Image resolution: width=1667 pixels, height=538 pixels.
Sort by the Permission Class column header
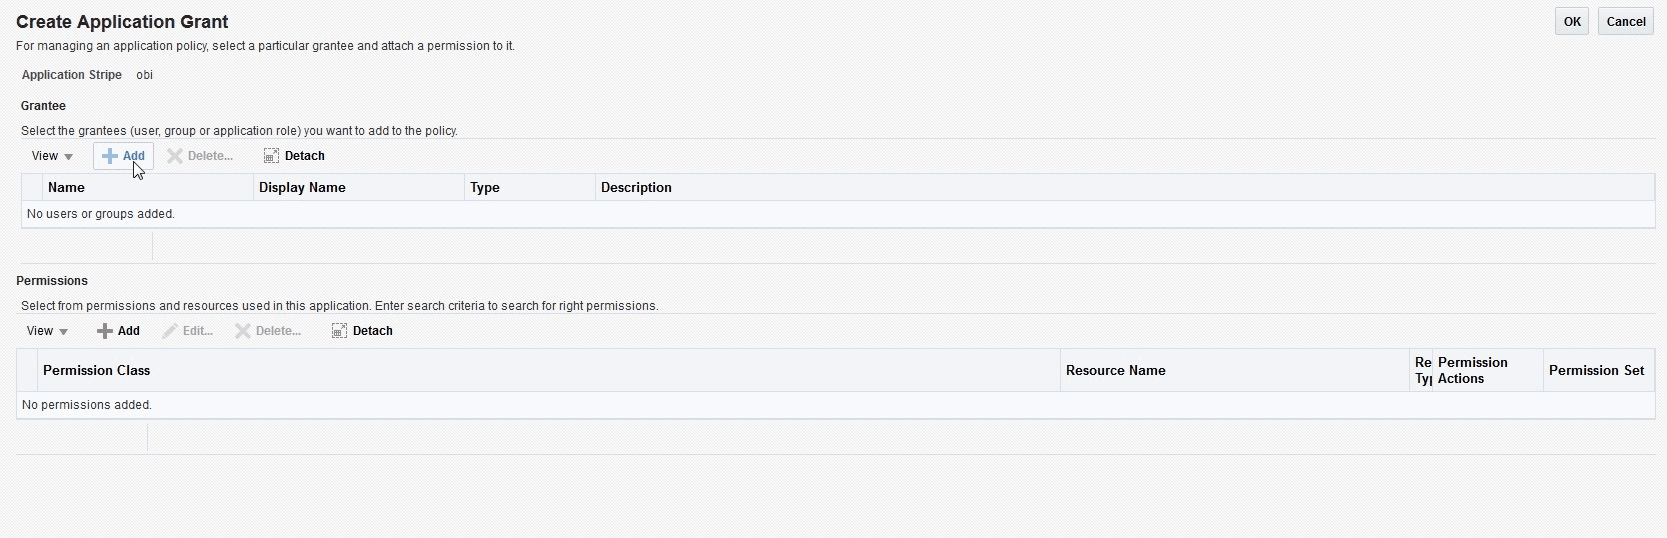pyautogui.click(x=96, y=371)
